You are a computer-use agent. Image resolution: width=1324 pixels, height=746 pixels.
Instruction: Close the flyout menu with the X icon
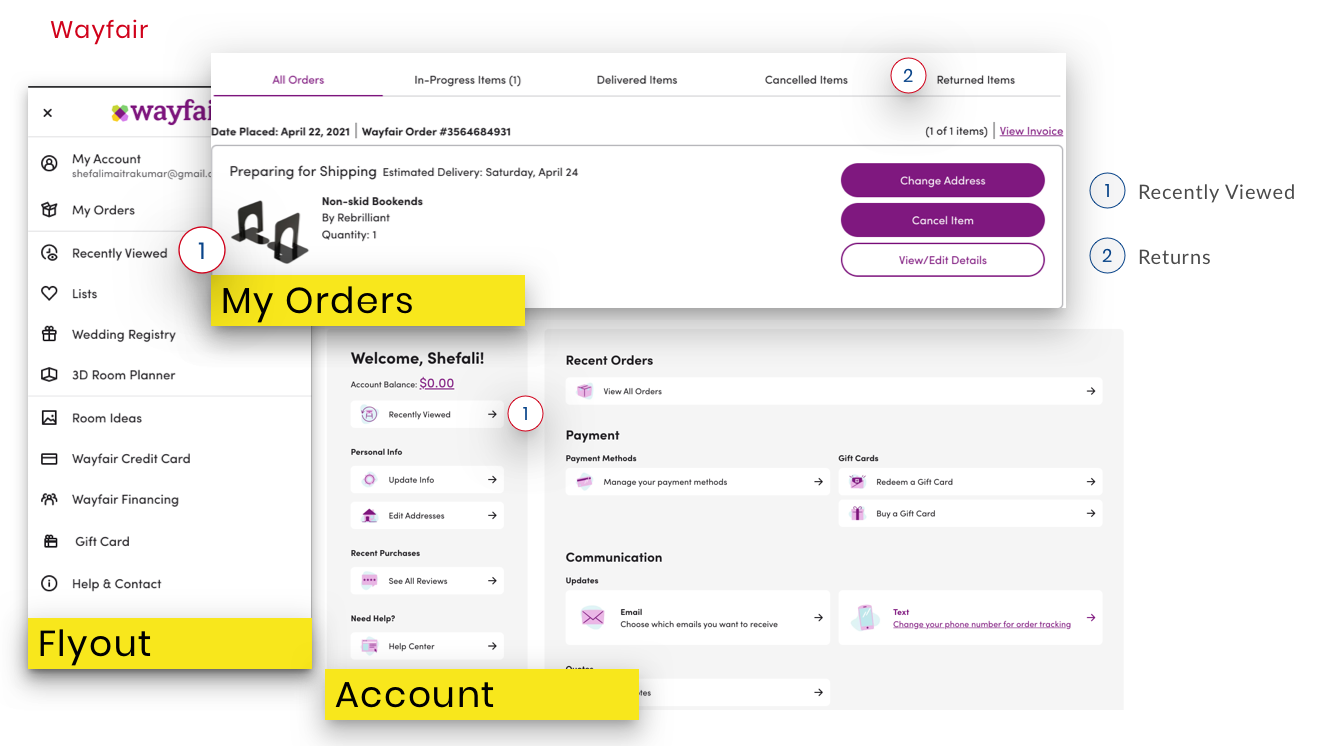point(47,113)
